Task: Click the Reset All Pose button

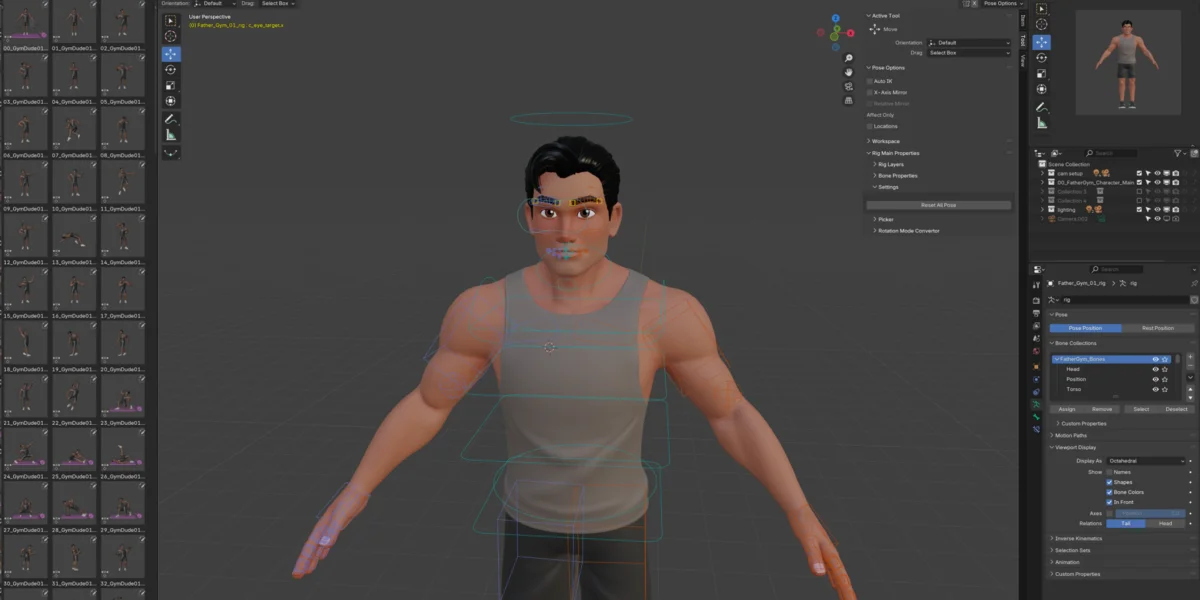Action: pyautogui.click(x=938, y=204)
